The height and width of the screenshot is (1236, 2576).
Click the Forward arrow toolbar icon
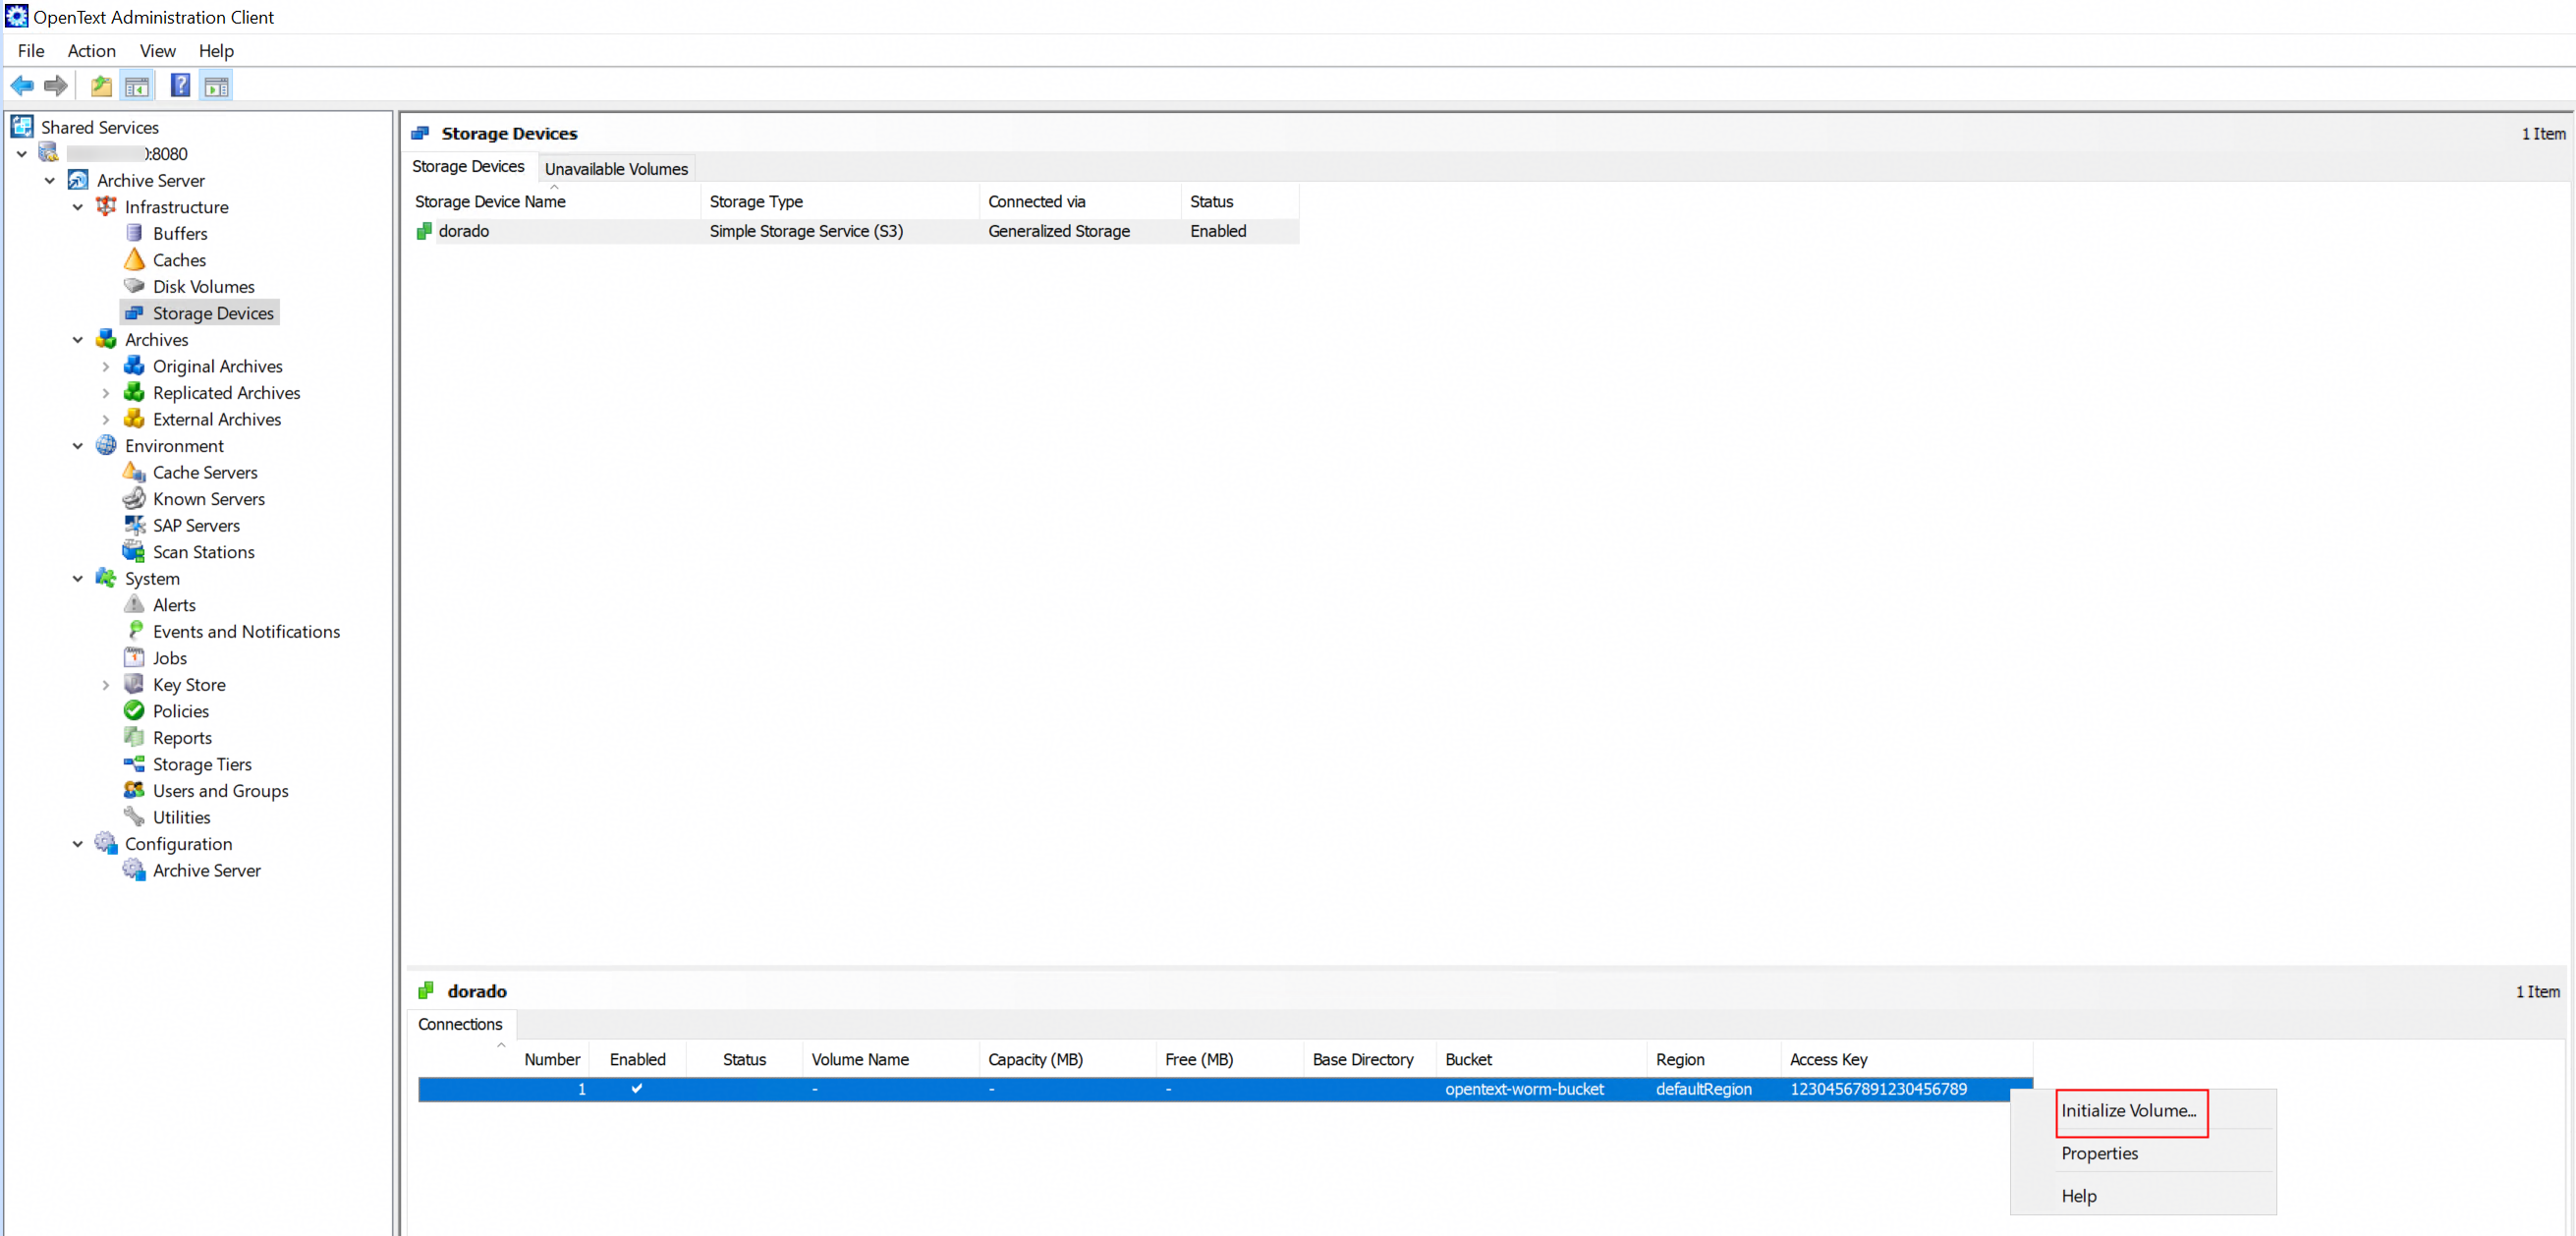coord(56,86)
